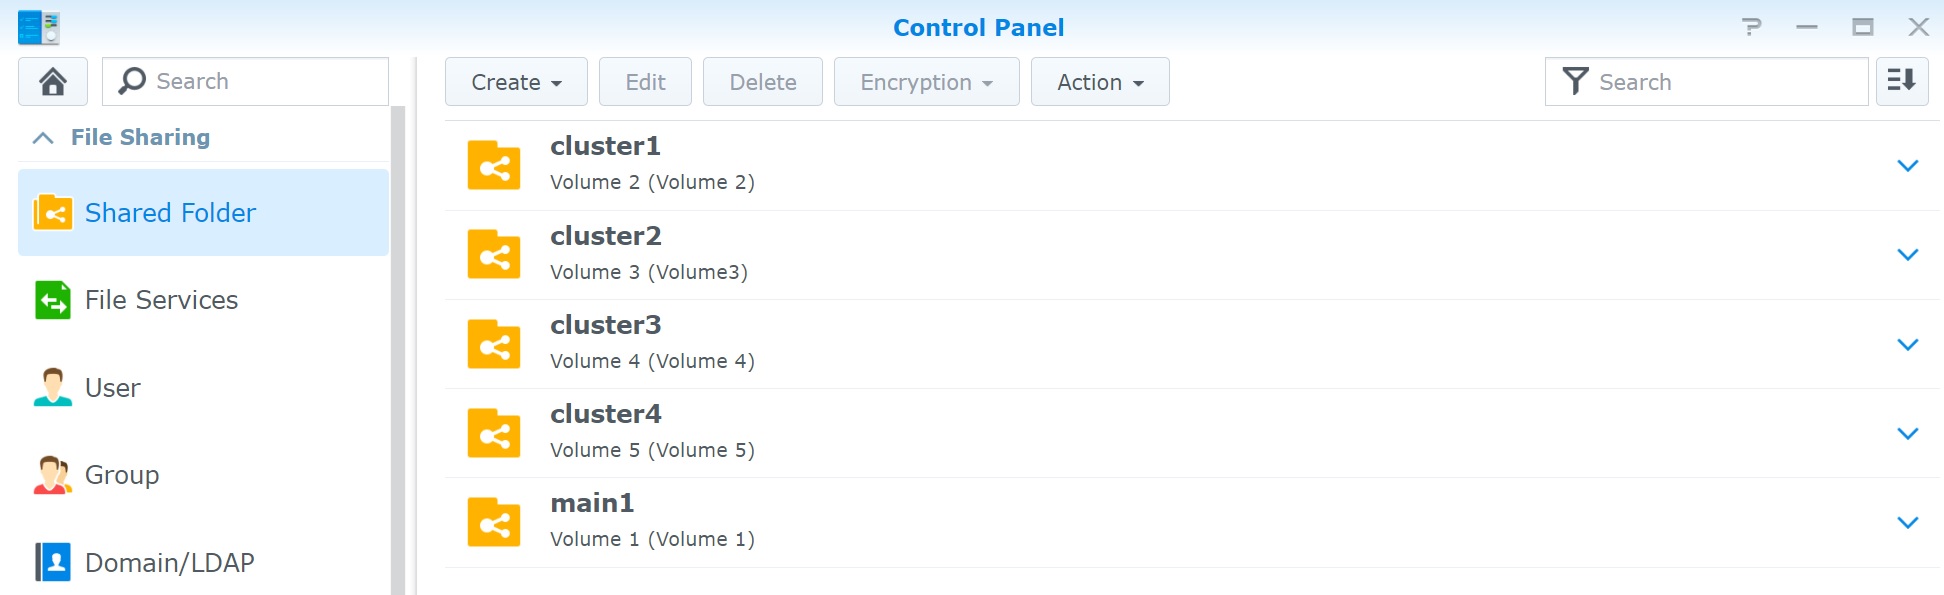This screenshot has width=1944, height=595.
Task: Click the cluster3 shared folder icon
Action: pos(494,344)
